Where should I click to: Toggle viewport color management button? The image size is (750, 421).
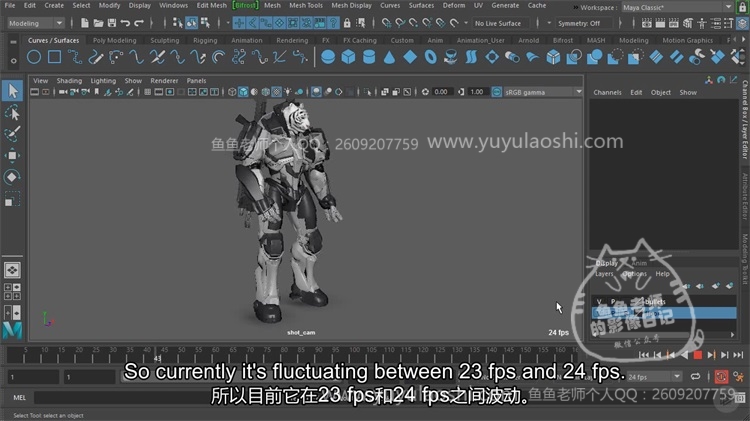(x=496, y=92)
